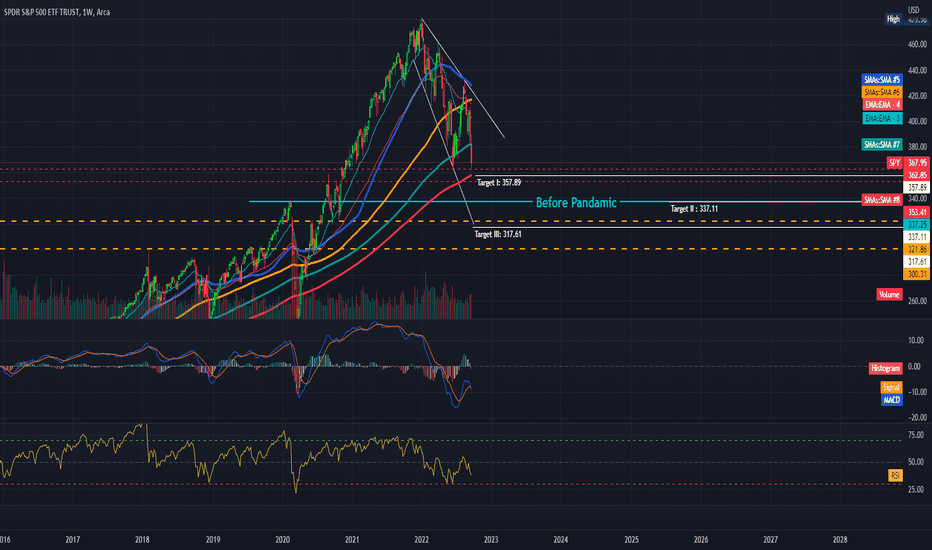Click the 2022 label on the time axis

pos(421,540)
